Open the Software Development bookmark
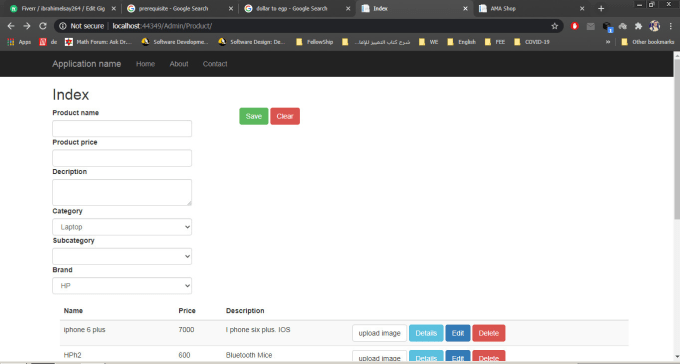680x364 pixels. pyautogui.click(x=175, y=42)
